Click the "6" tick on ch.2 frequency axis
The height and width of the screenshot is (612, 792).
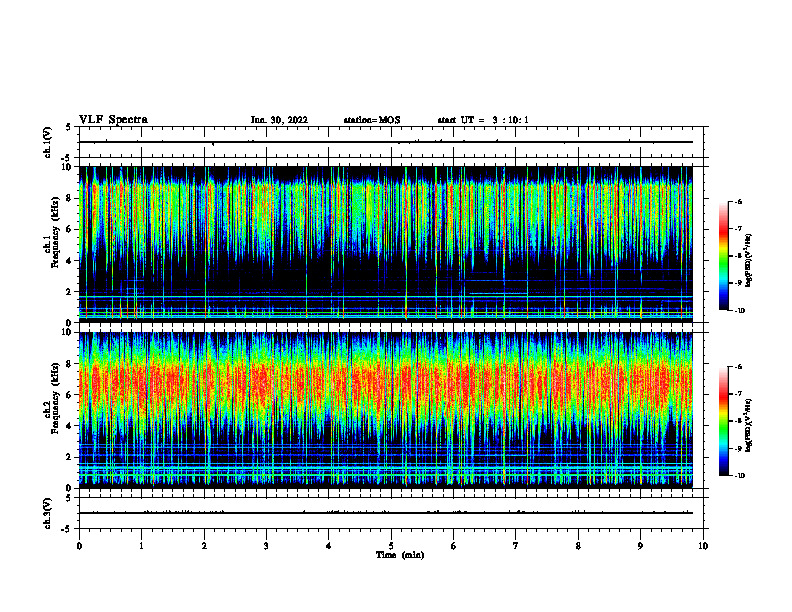[70, 395]
